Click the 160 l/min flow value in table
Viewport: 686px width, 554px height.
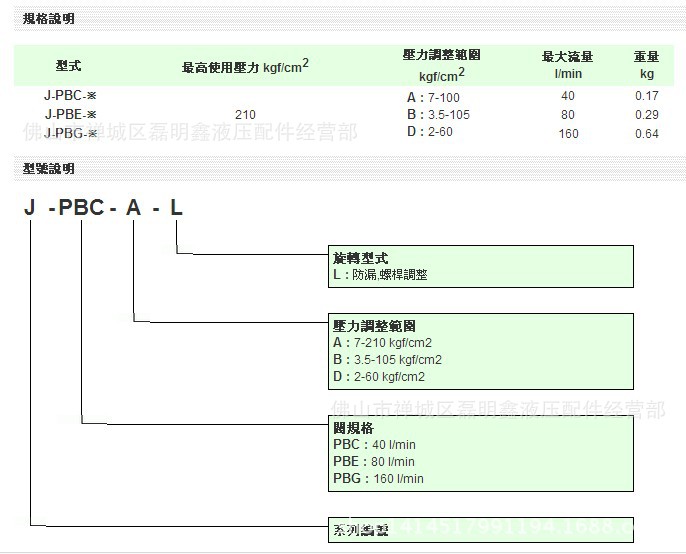click(568, 134)
